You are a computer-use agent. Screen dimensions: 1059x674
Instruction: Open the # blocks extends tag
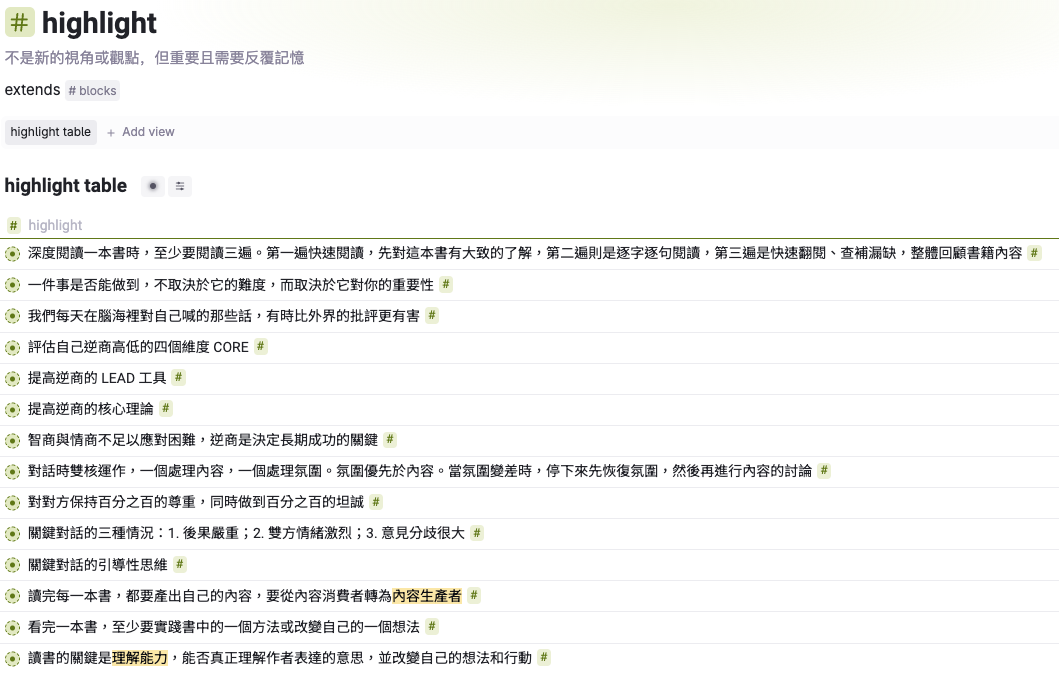tap(92, 91)
